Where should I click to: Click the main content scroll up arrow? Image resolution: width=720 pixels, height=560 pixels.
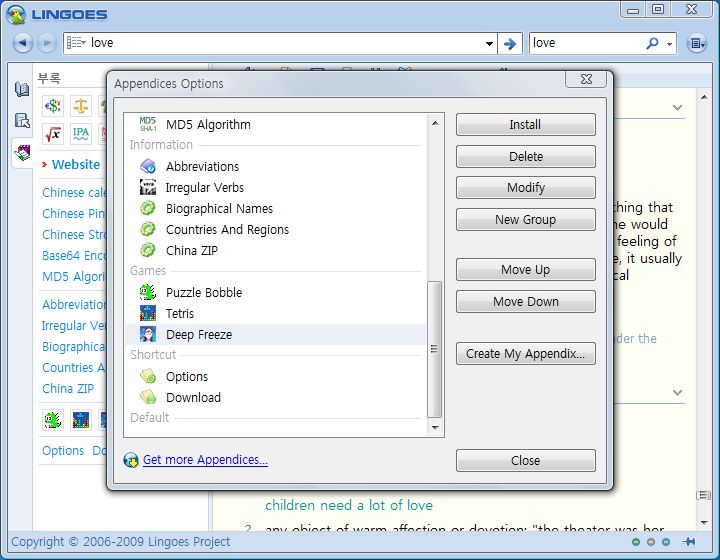point(704,97)
